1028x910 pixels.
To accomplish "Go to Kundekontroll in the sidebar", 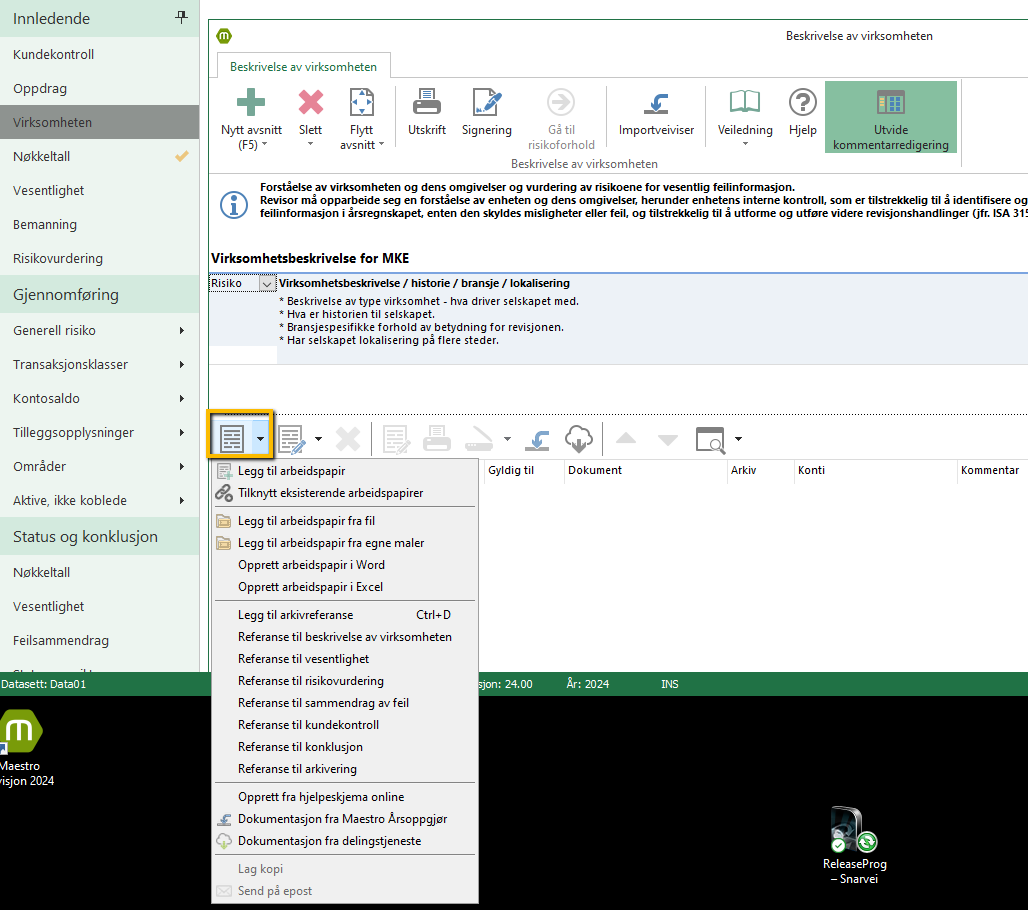I will click(x=100, y=54).
